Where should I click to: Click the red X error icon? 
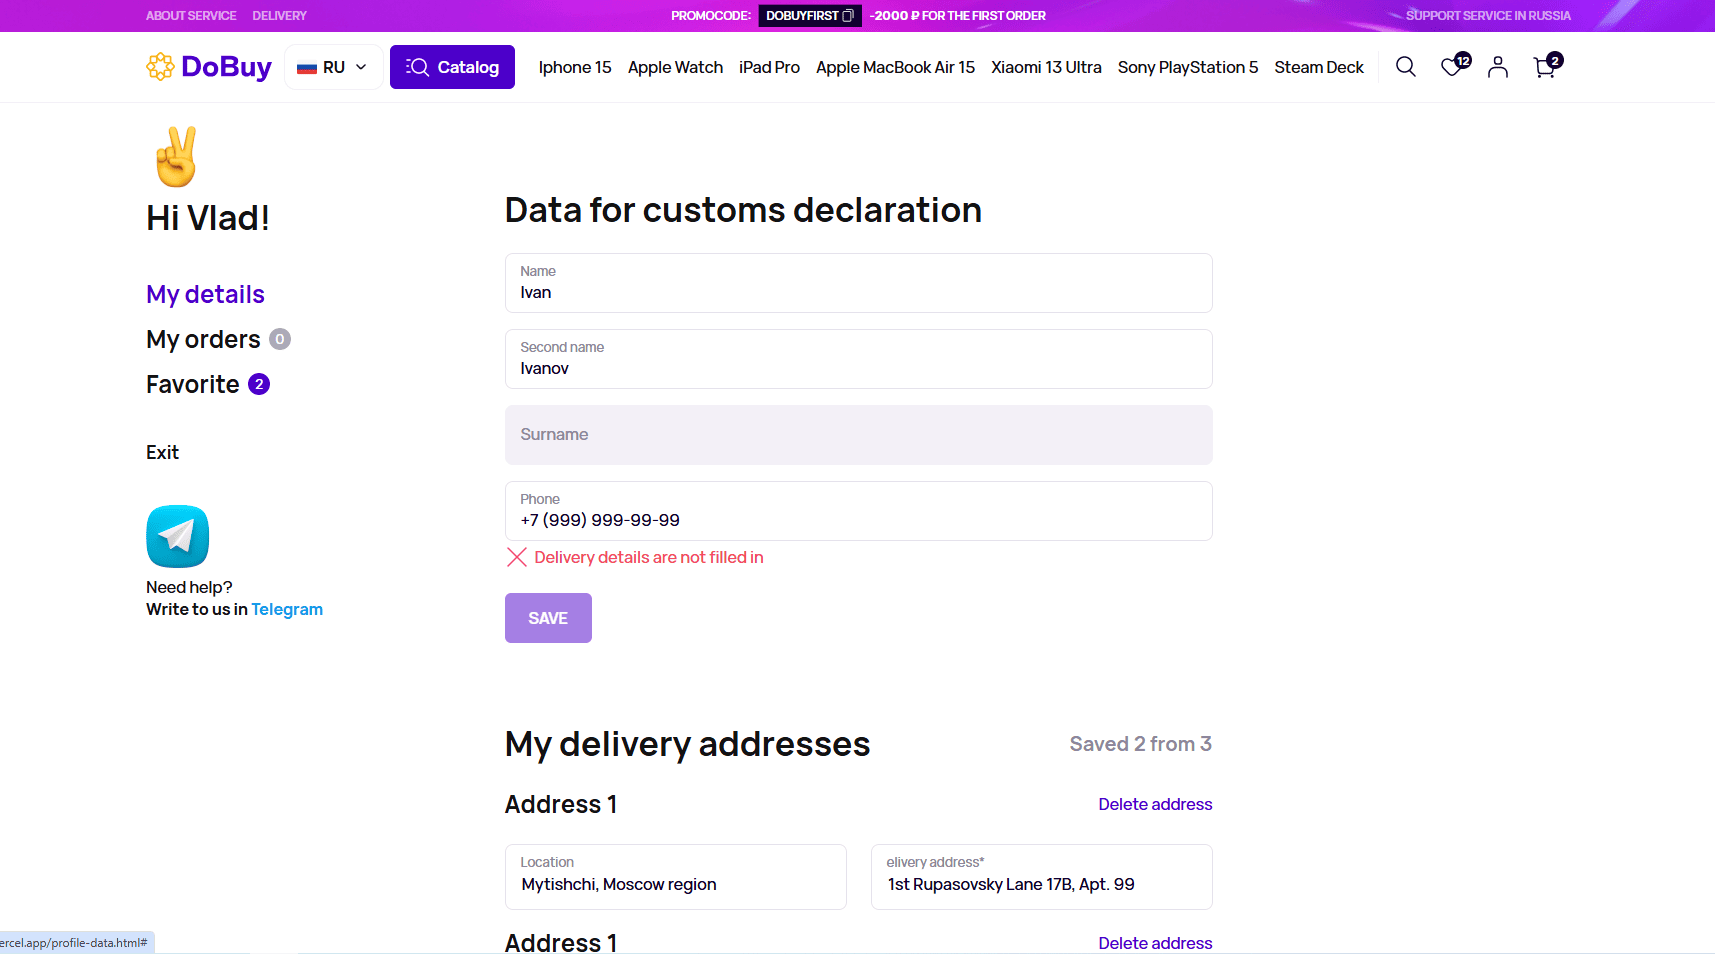517,557
